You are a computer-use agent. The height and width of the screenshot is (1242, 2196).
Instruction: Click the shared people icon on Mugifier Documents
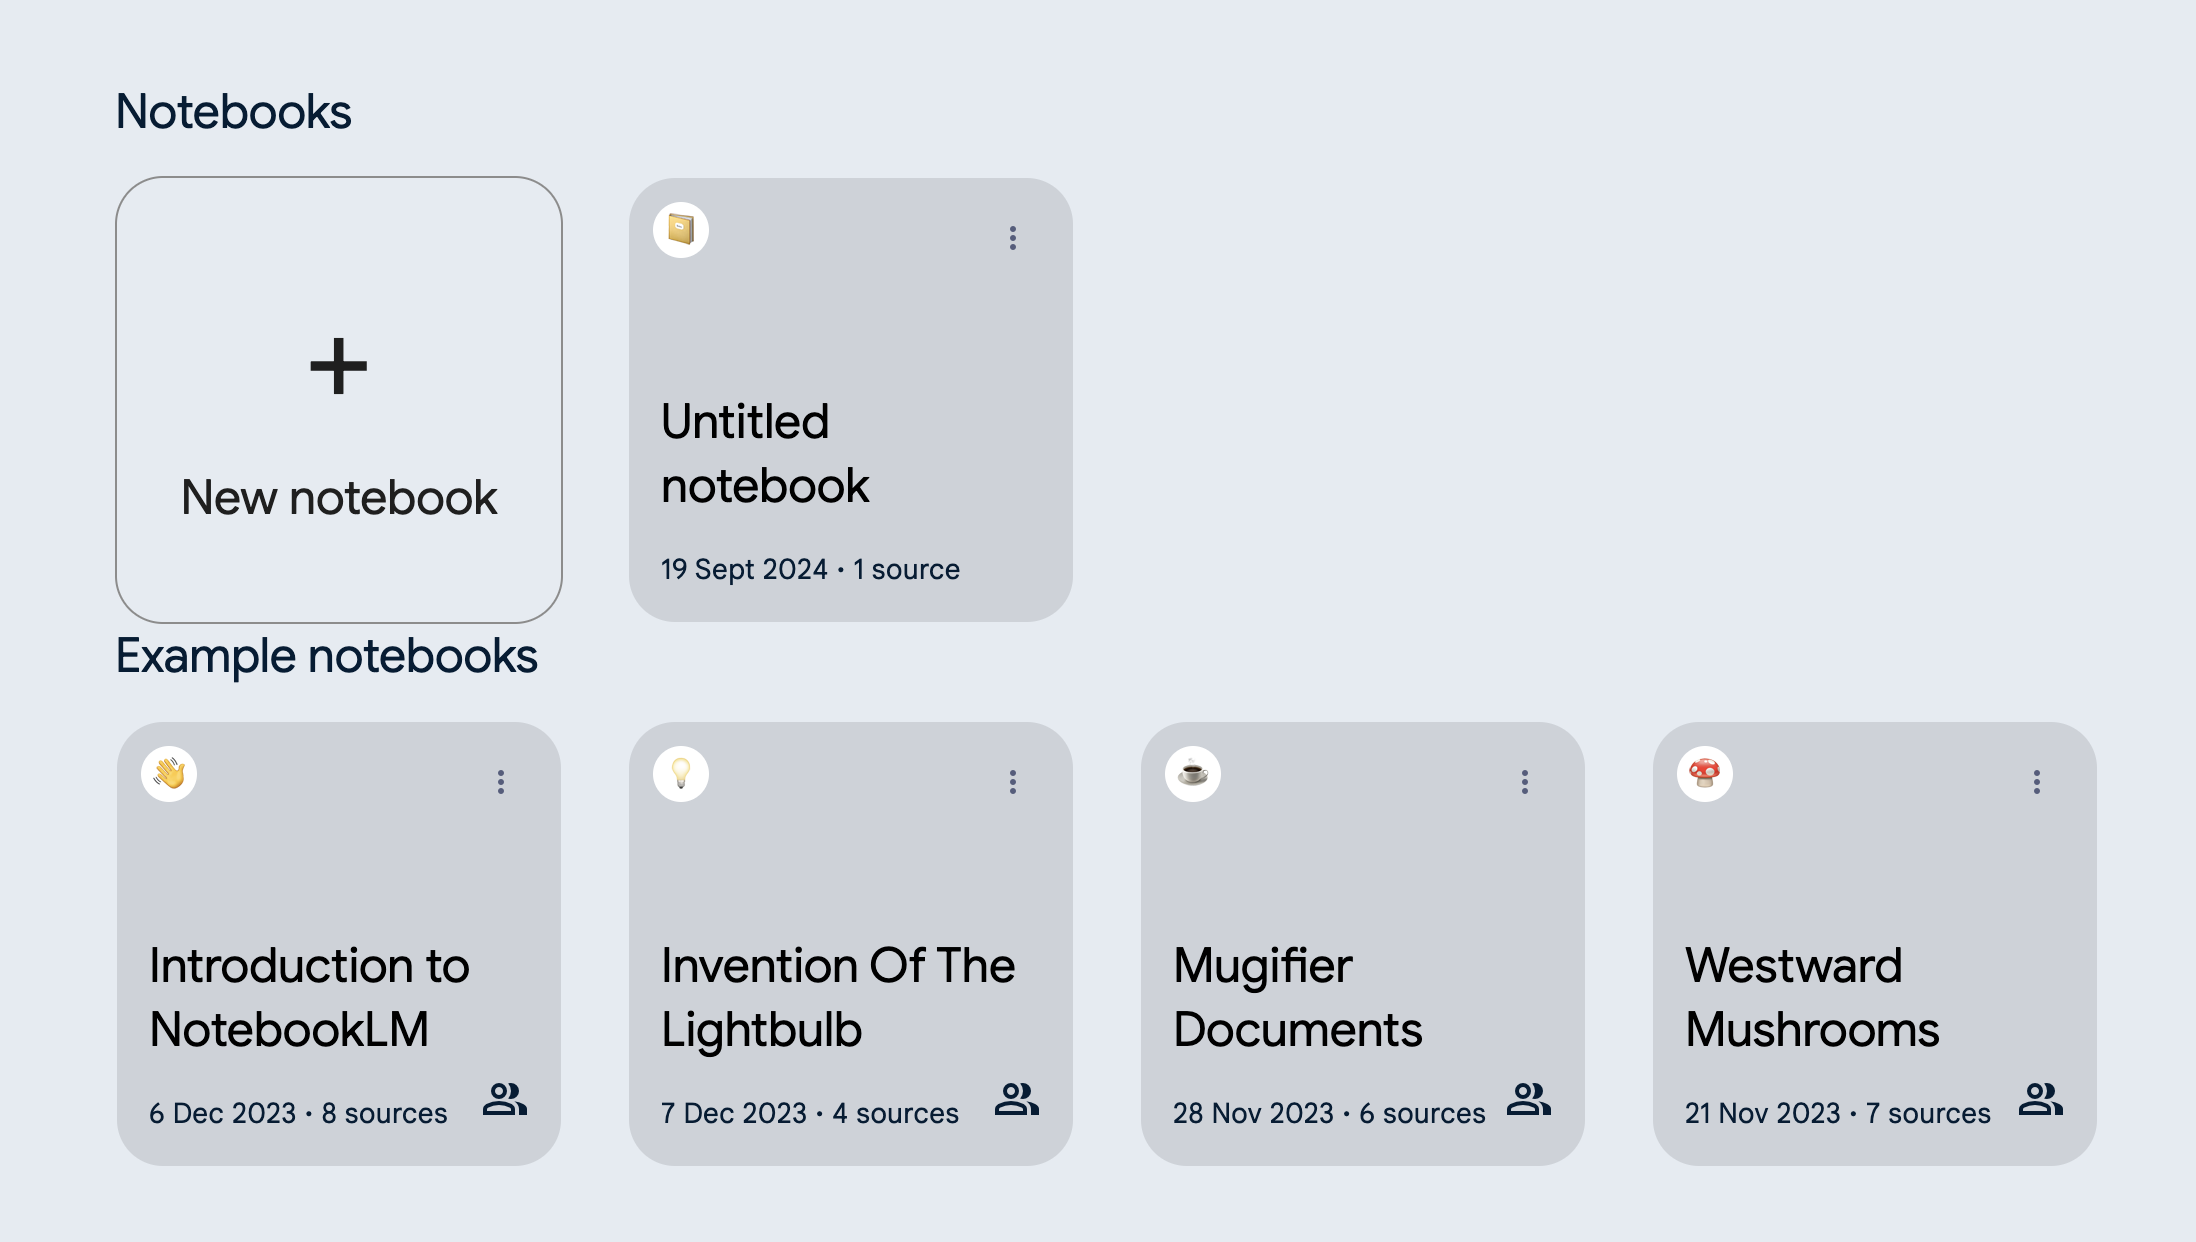click(x=1529, y=1099)
